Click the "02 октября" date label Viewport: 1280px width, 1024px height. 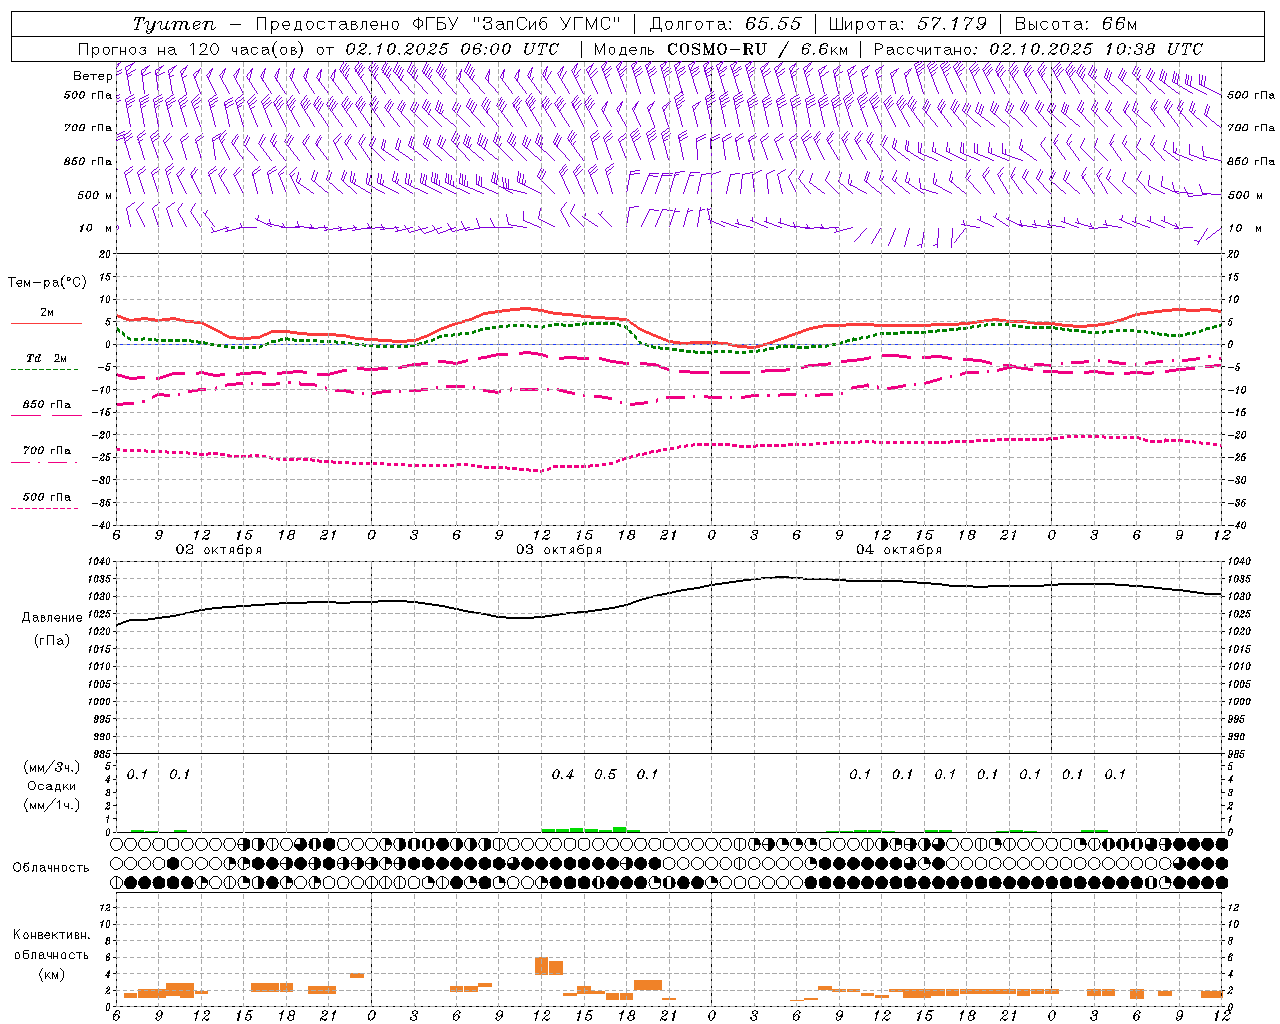[x=219, y=549]
